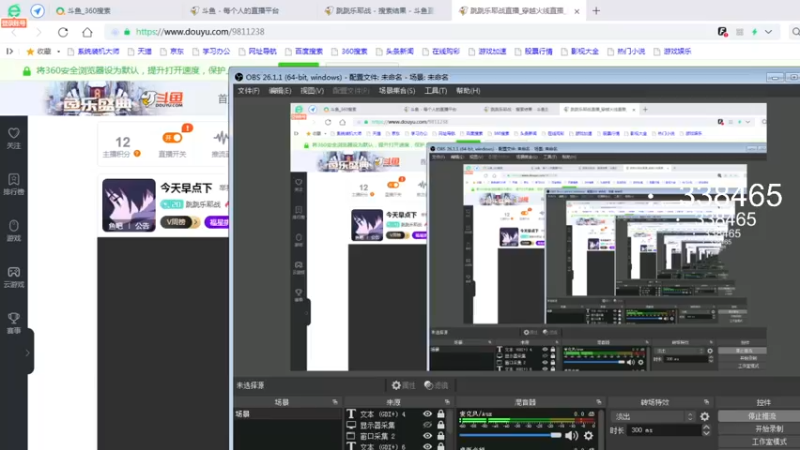Switch to 斗鱼 - 每个人的直播平台 tab
Screen dimensions: 800x450
[x=240, y=11]
